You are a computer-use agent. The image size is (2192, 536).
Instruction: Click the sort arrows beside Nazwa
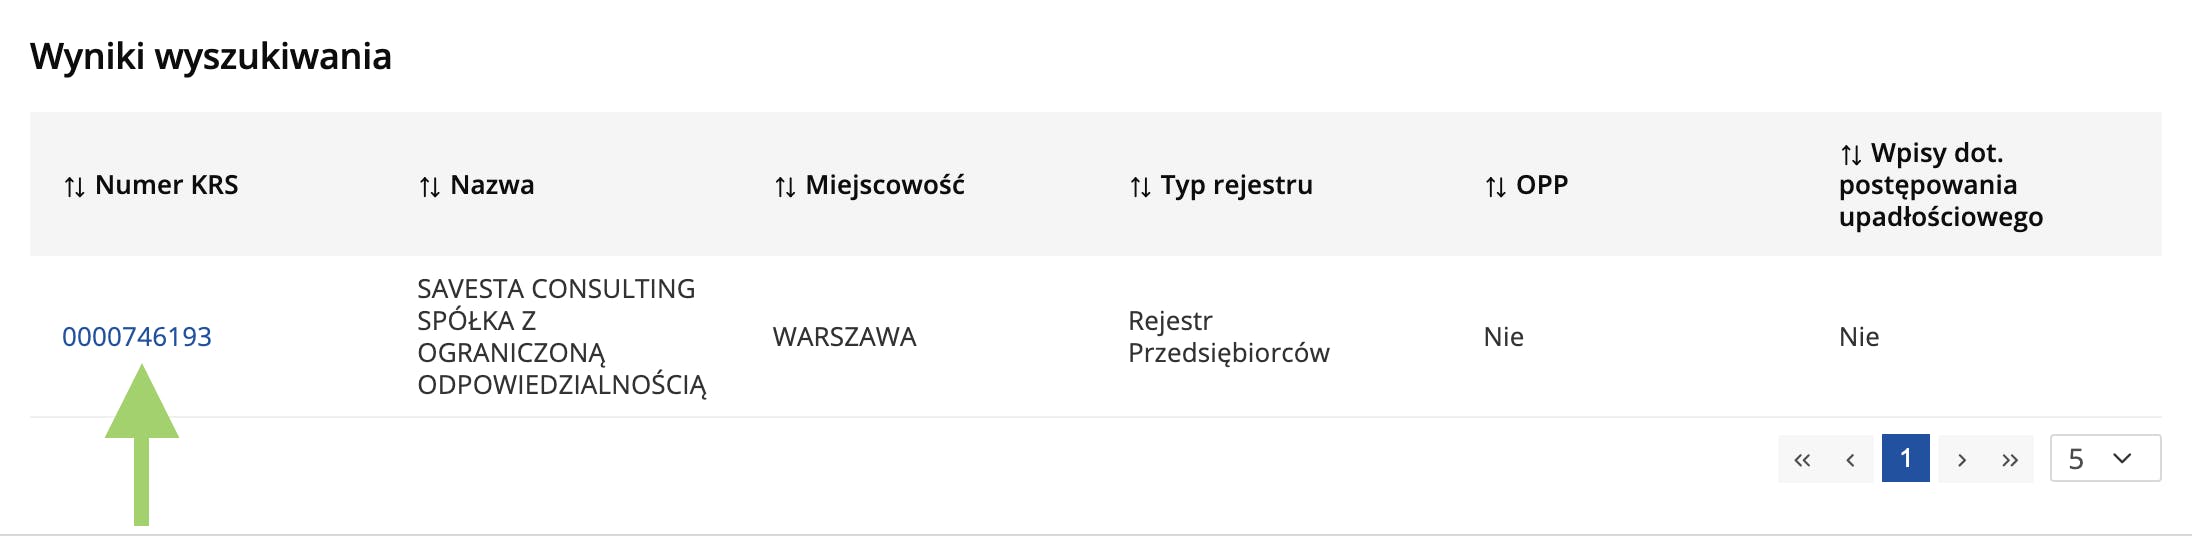pyautogui.click(x=429, y=187)
